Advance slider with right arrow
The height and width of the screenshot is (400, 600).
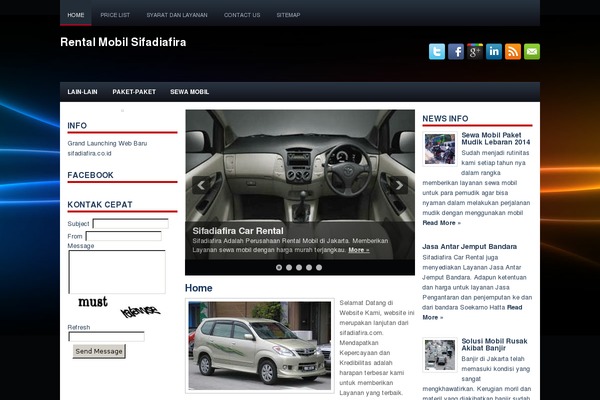[399, 185]
